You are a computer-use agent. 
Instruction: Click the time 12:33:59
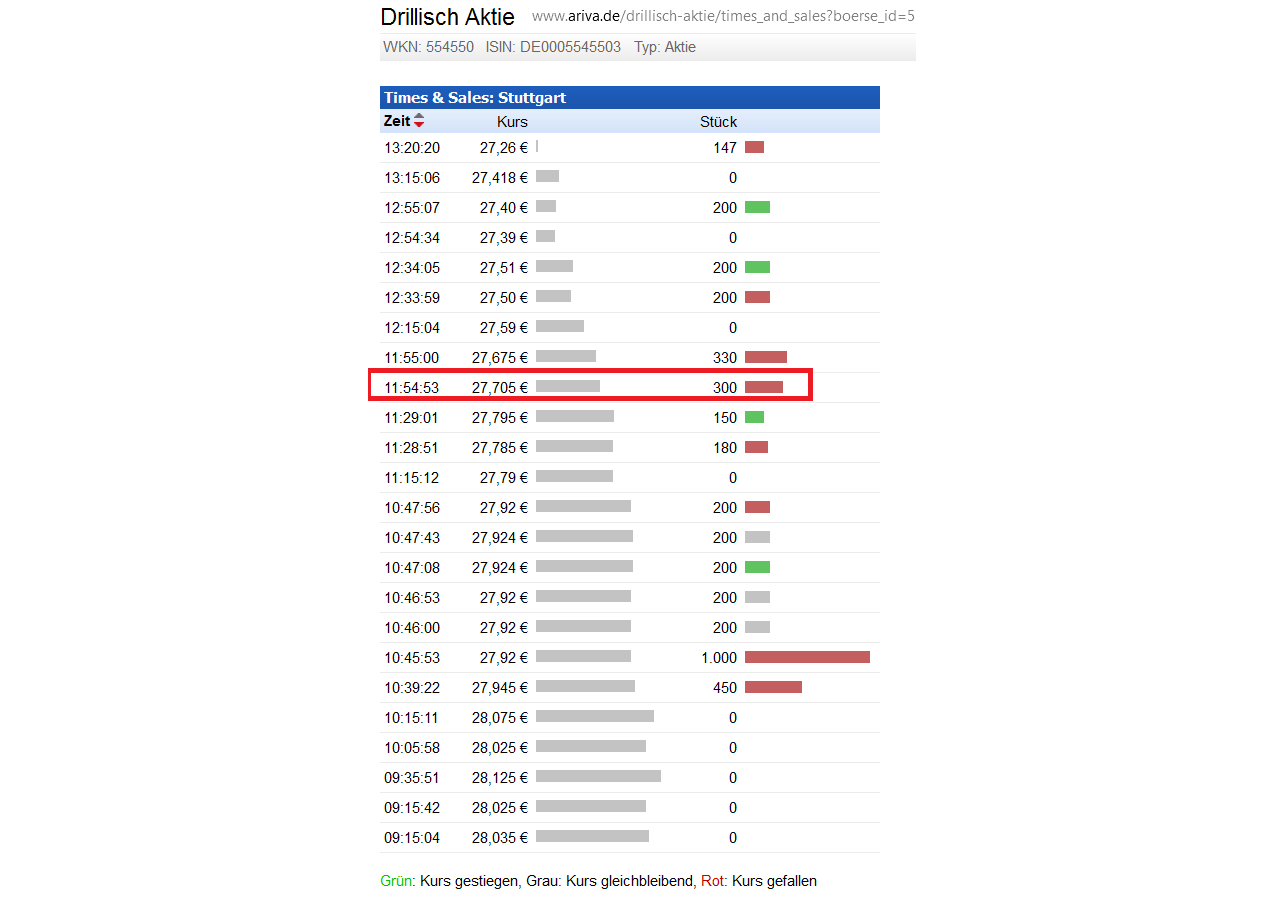click(412, 298)
